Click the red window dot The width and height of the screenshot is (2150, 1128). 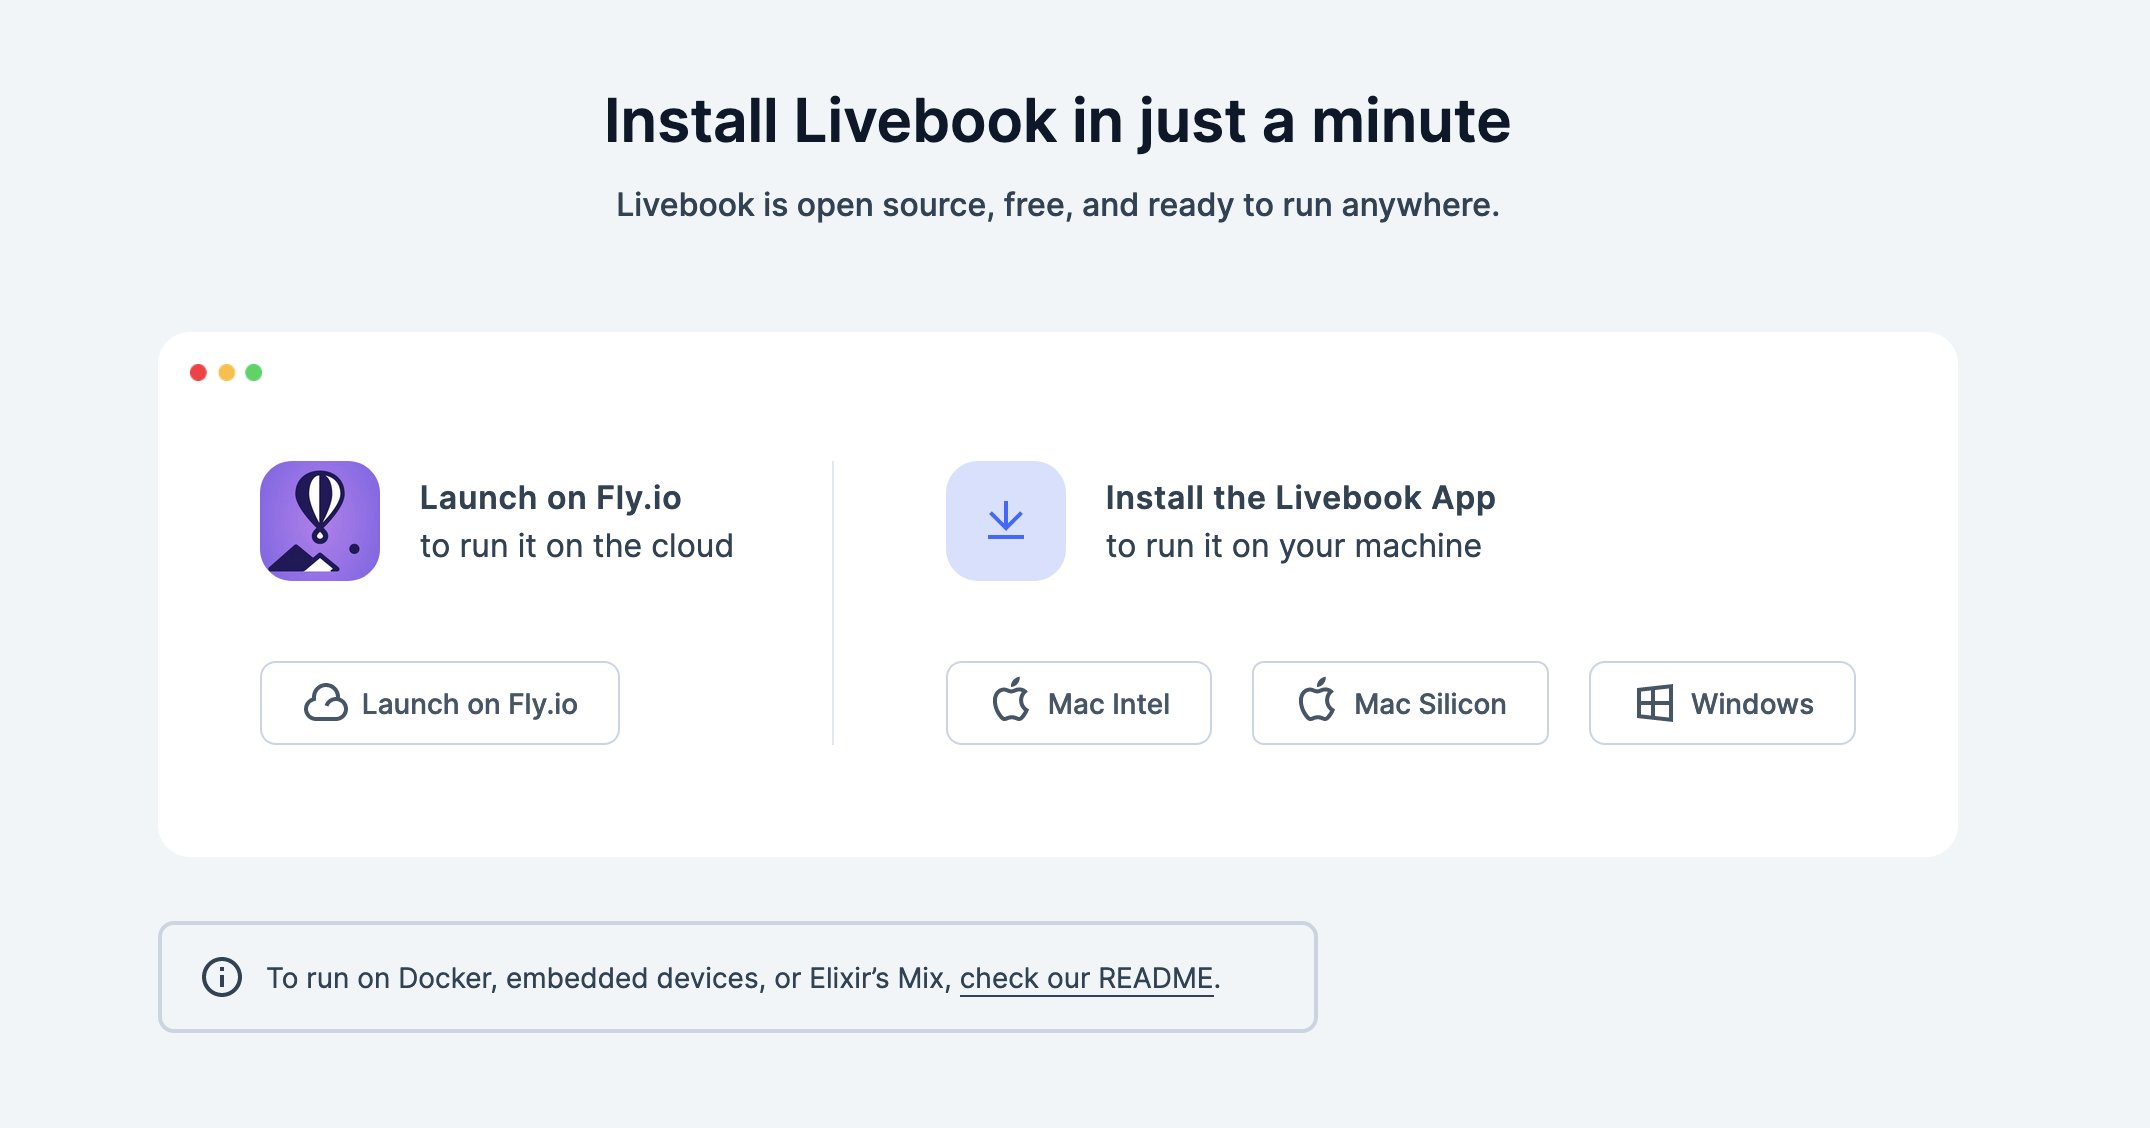[x=198, y=373]
